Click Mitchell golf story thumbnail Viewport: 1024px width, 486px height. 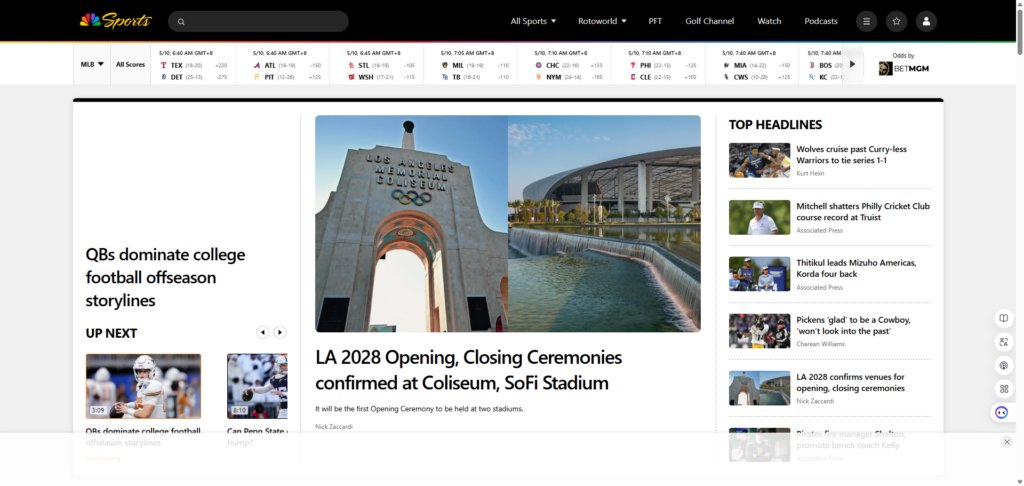760,218
